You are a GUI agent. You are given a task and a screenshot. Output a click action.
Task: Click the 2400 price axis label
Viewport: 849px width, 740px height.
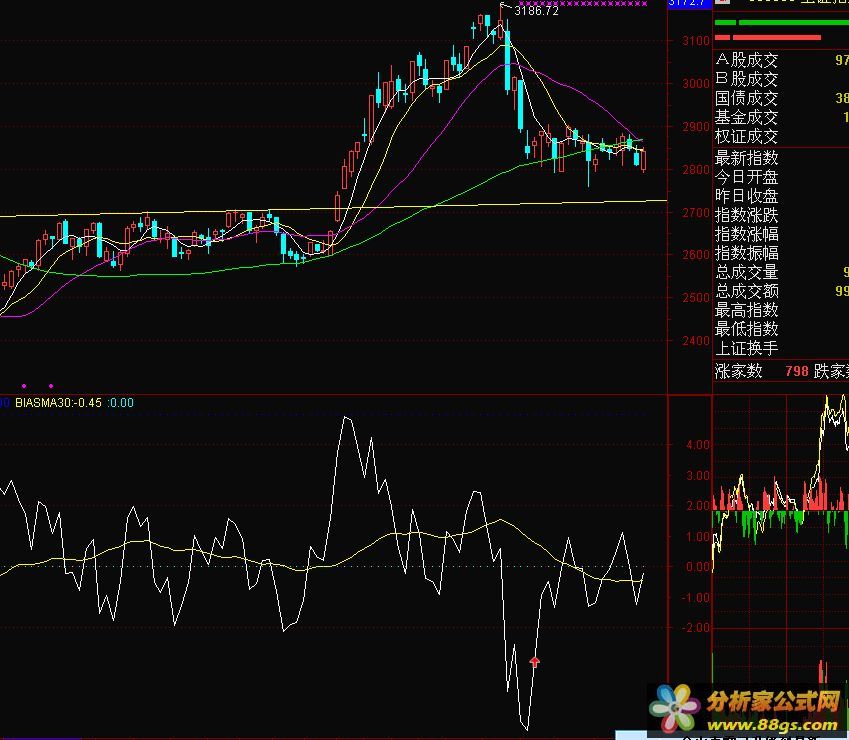696,340
